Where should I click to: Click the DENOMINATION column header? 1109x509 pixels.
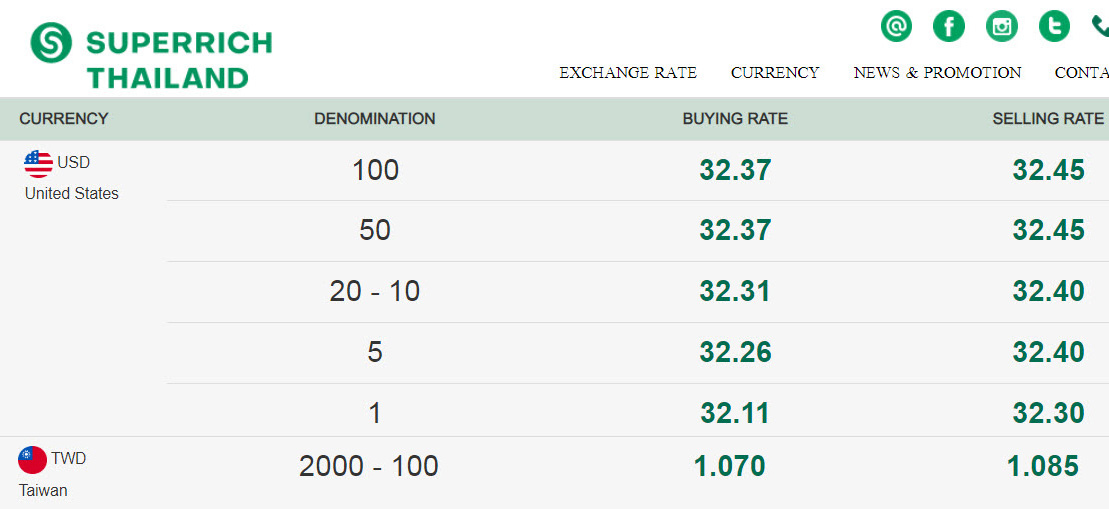375,119
